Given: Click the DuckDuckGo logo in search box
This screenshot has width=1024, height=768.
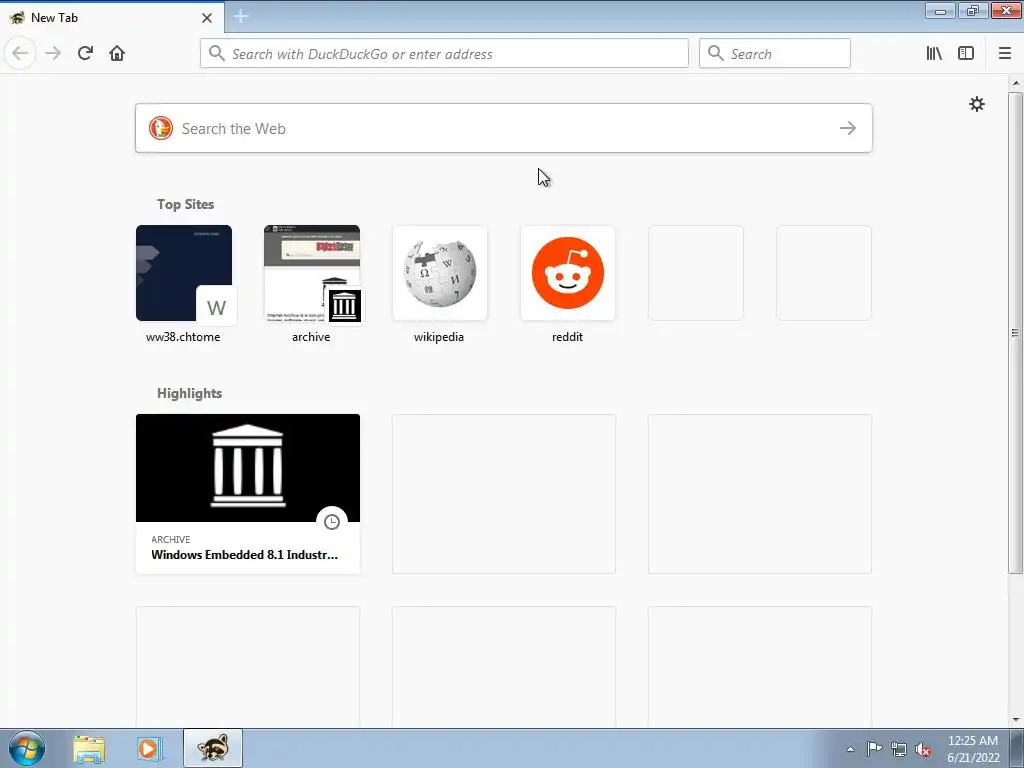Looking at the screenshot, I should coord(161,128).
